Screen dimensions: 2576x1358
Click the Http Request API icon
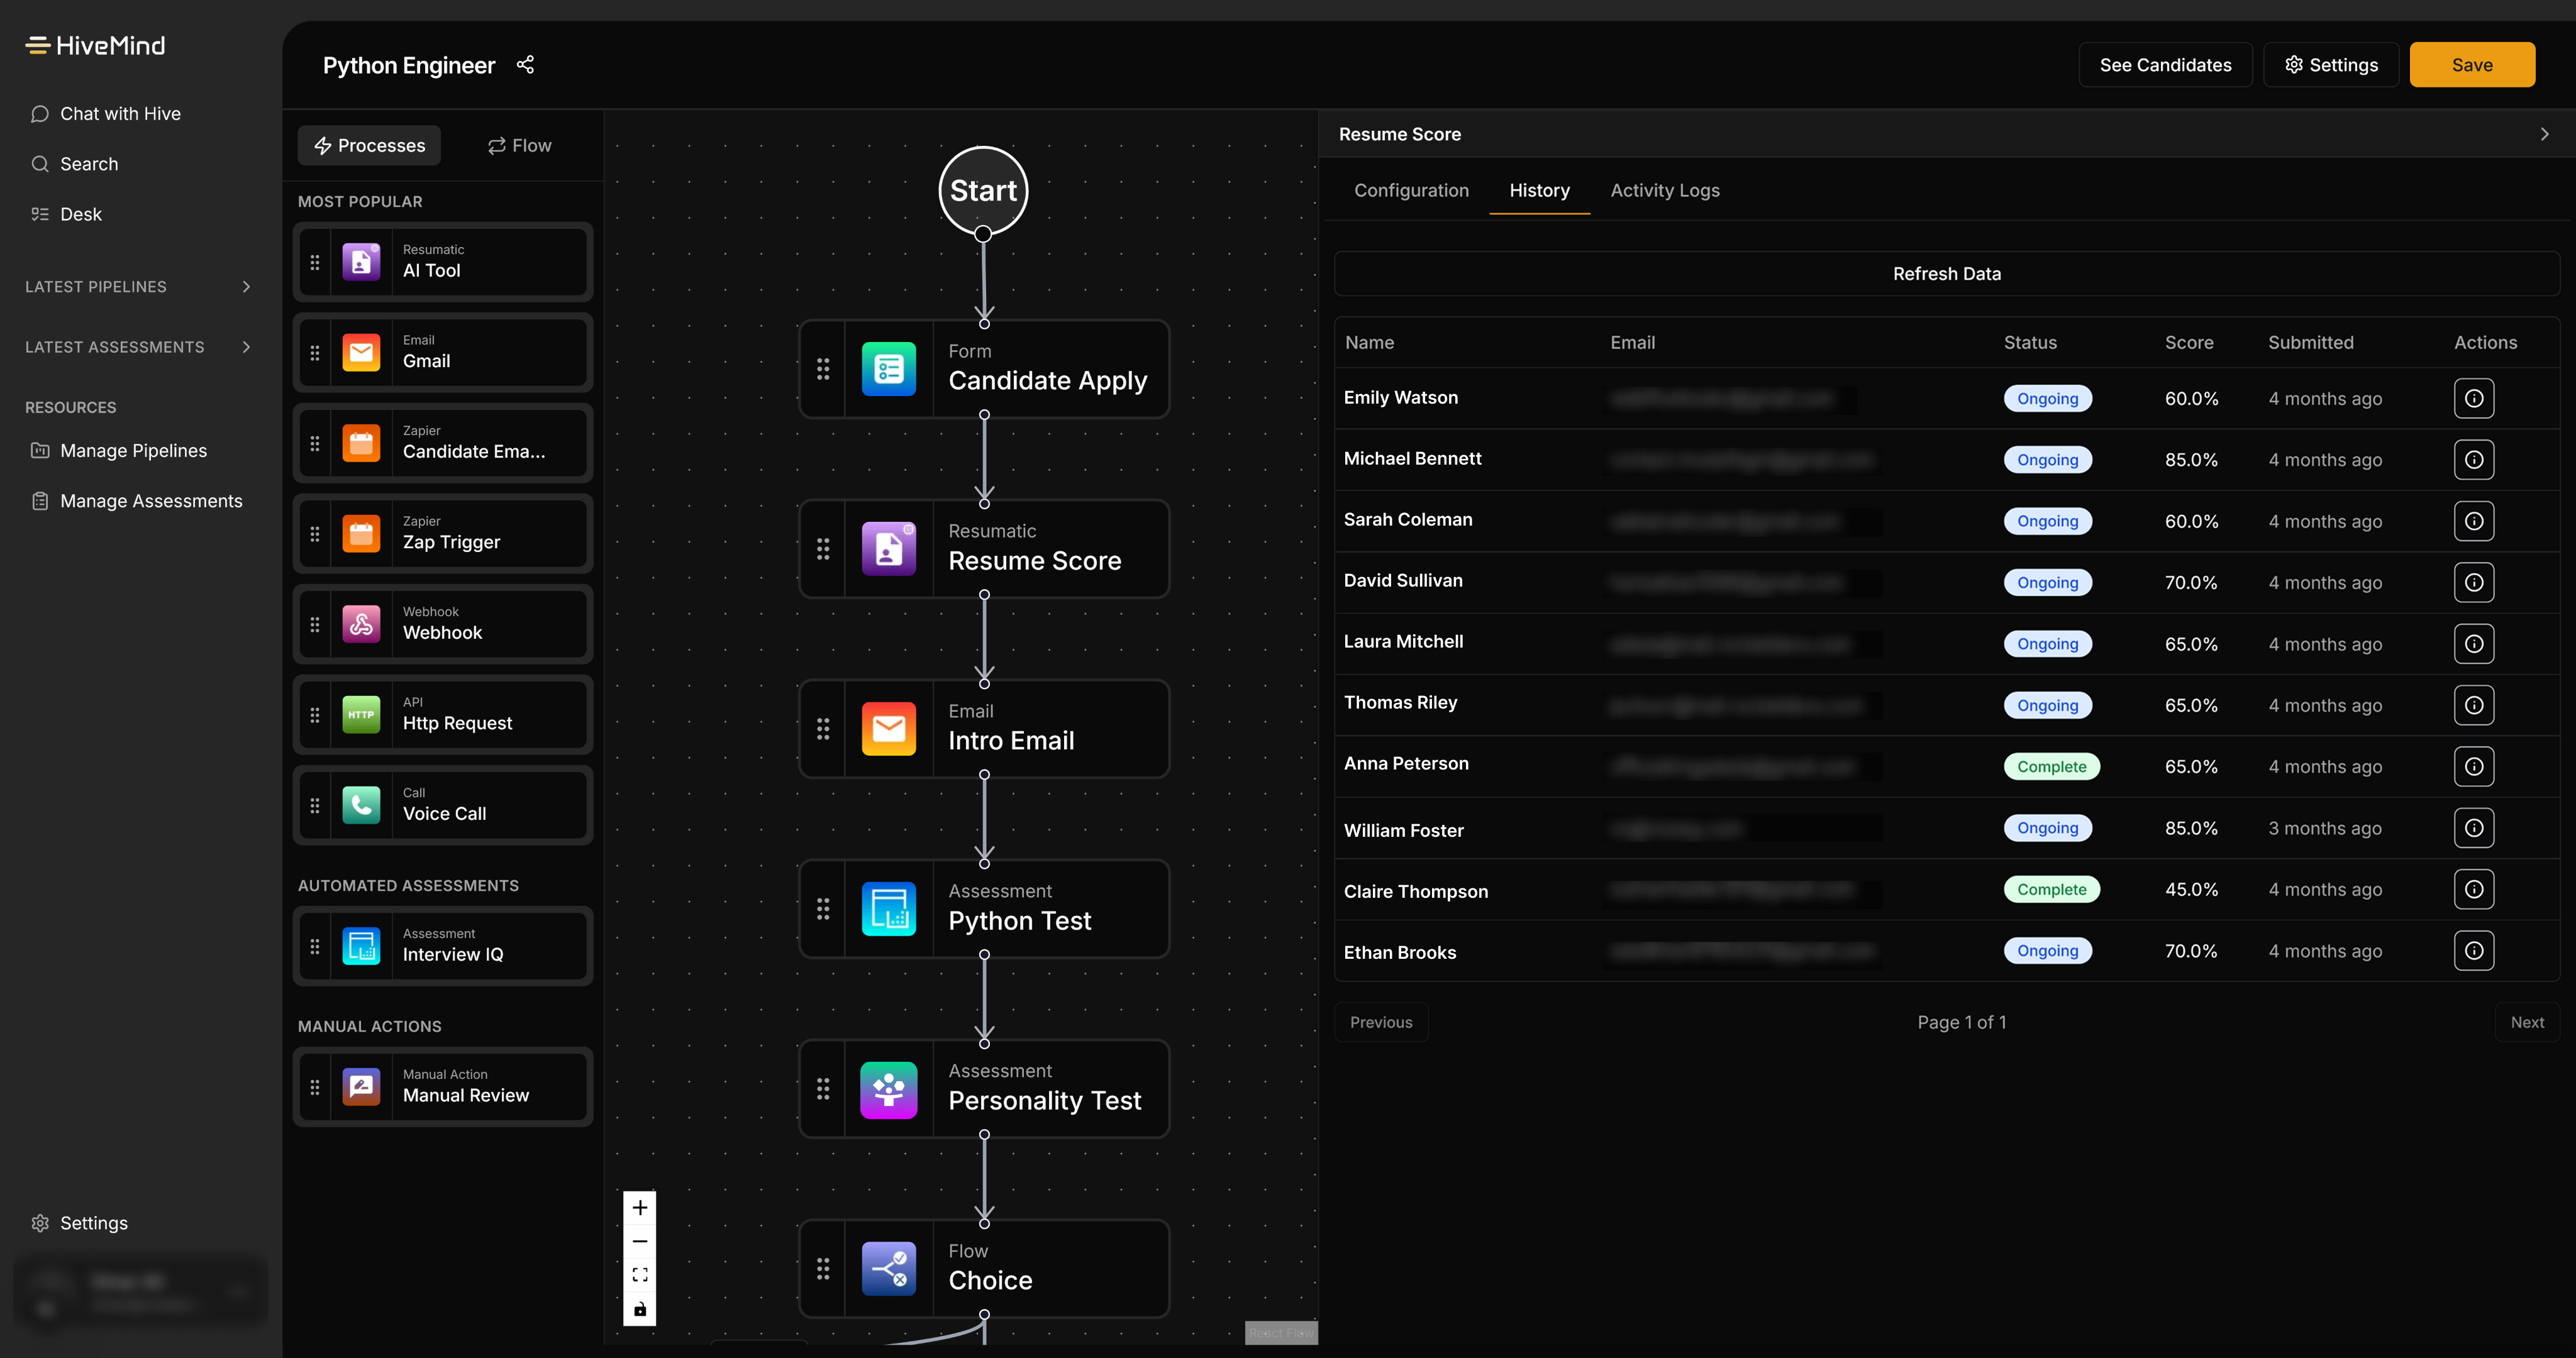click(361, 714)
